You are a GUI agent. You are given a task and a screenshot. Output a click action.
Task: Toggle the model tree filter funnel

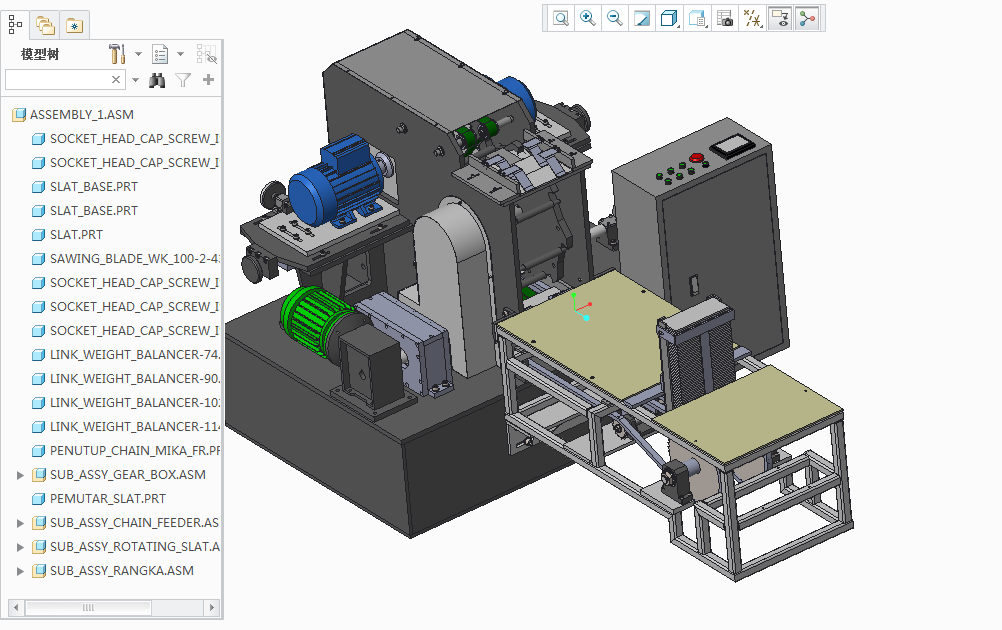(x=183, y=80)
